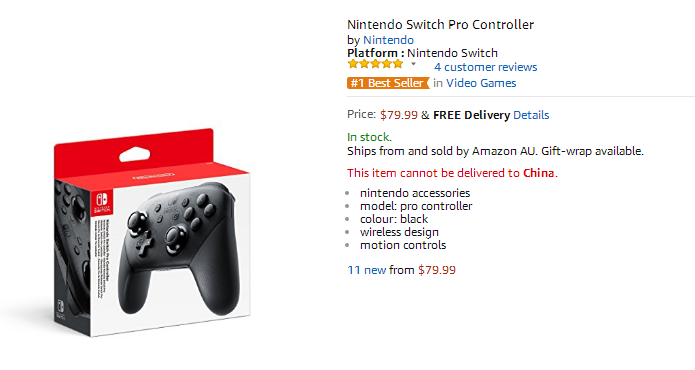Expand the rating breakdown dropdown arrow
The width and height of the screenshot is (695, 370).
414,64
